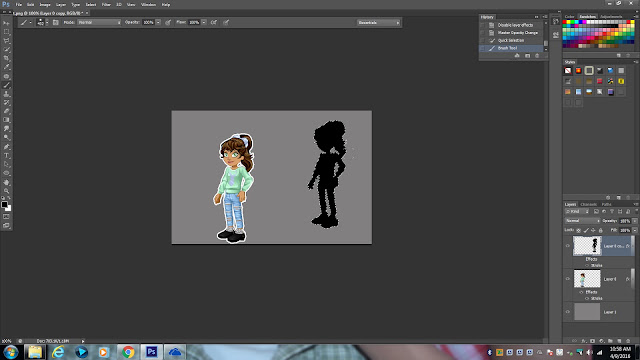This screenshot has width=640, height=360.
Task: Open the Essentials workspace dropdown
Action: [x=378, y=22]
